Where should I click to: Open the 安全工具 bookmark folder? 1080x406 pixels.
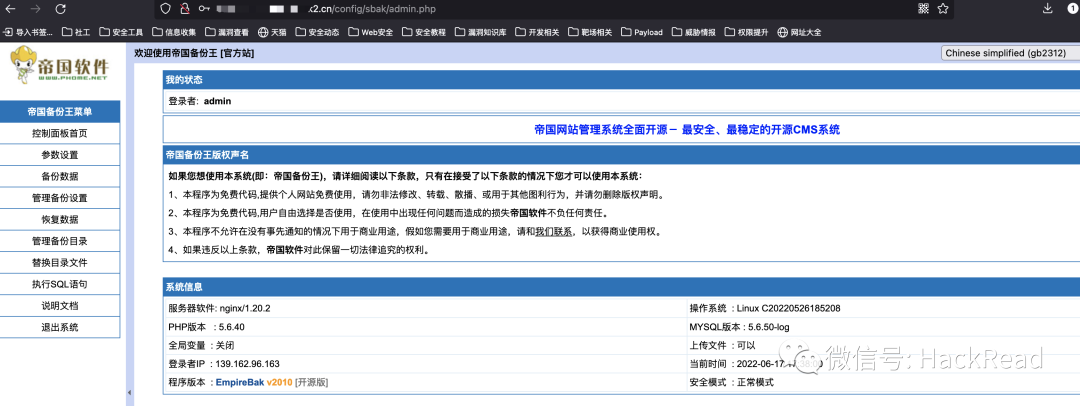[x=121, y=32]
